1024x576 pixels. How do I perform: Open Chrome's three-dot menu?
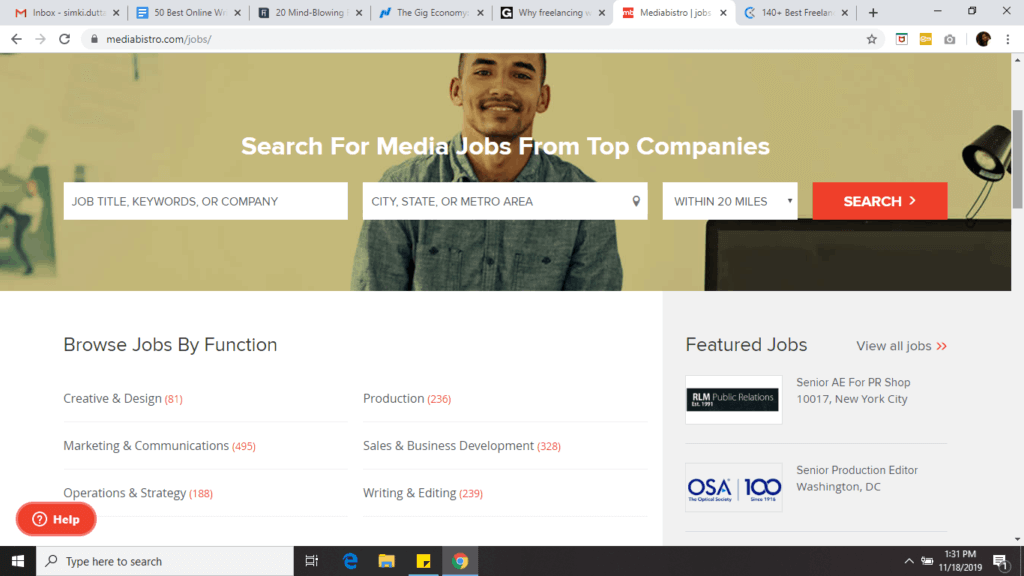(1010, 38)
